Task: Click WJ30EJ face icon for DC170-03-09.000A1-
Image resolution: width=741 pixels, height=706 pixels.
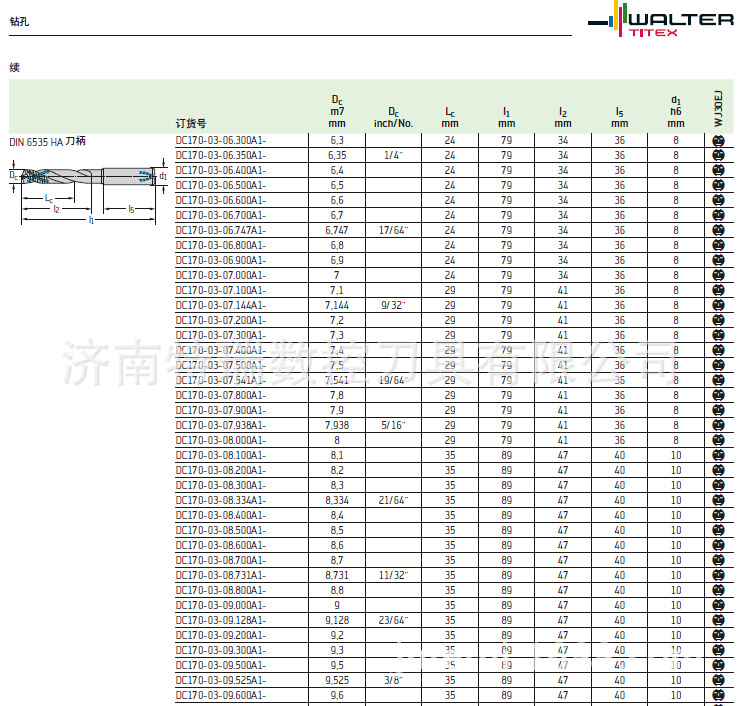Action: [x=718, y=605]
